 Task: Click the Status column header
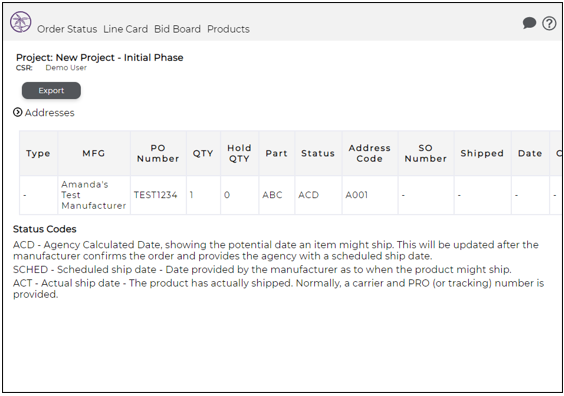tap(318, 153)
